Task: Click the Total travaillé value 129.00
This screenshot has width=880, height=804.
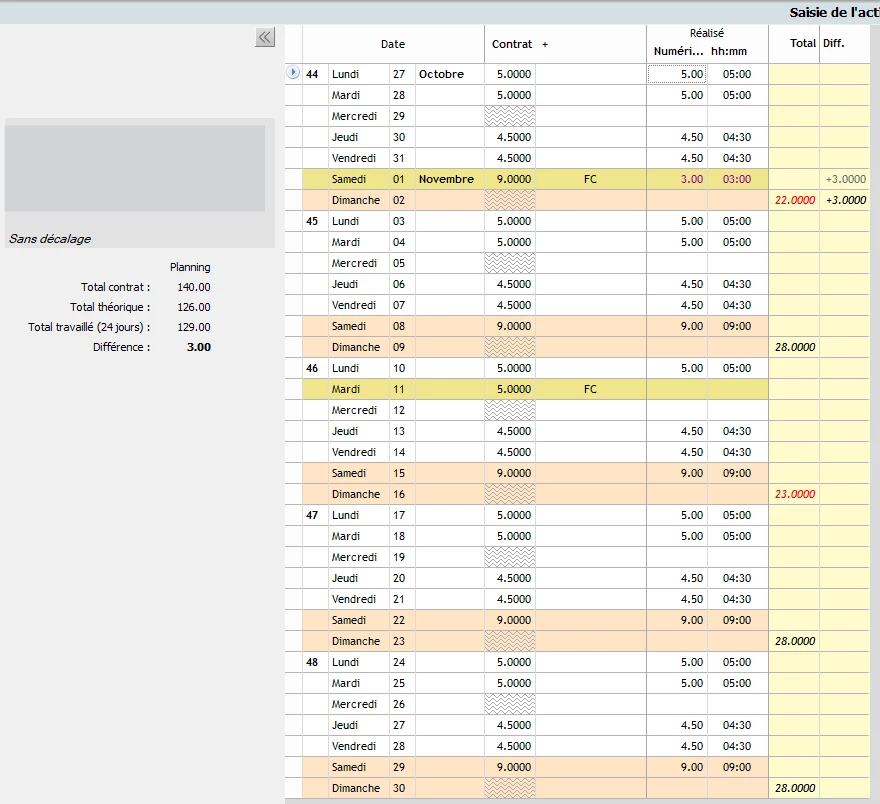Action: point(194,327)
